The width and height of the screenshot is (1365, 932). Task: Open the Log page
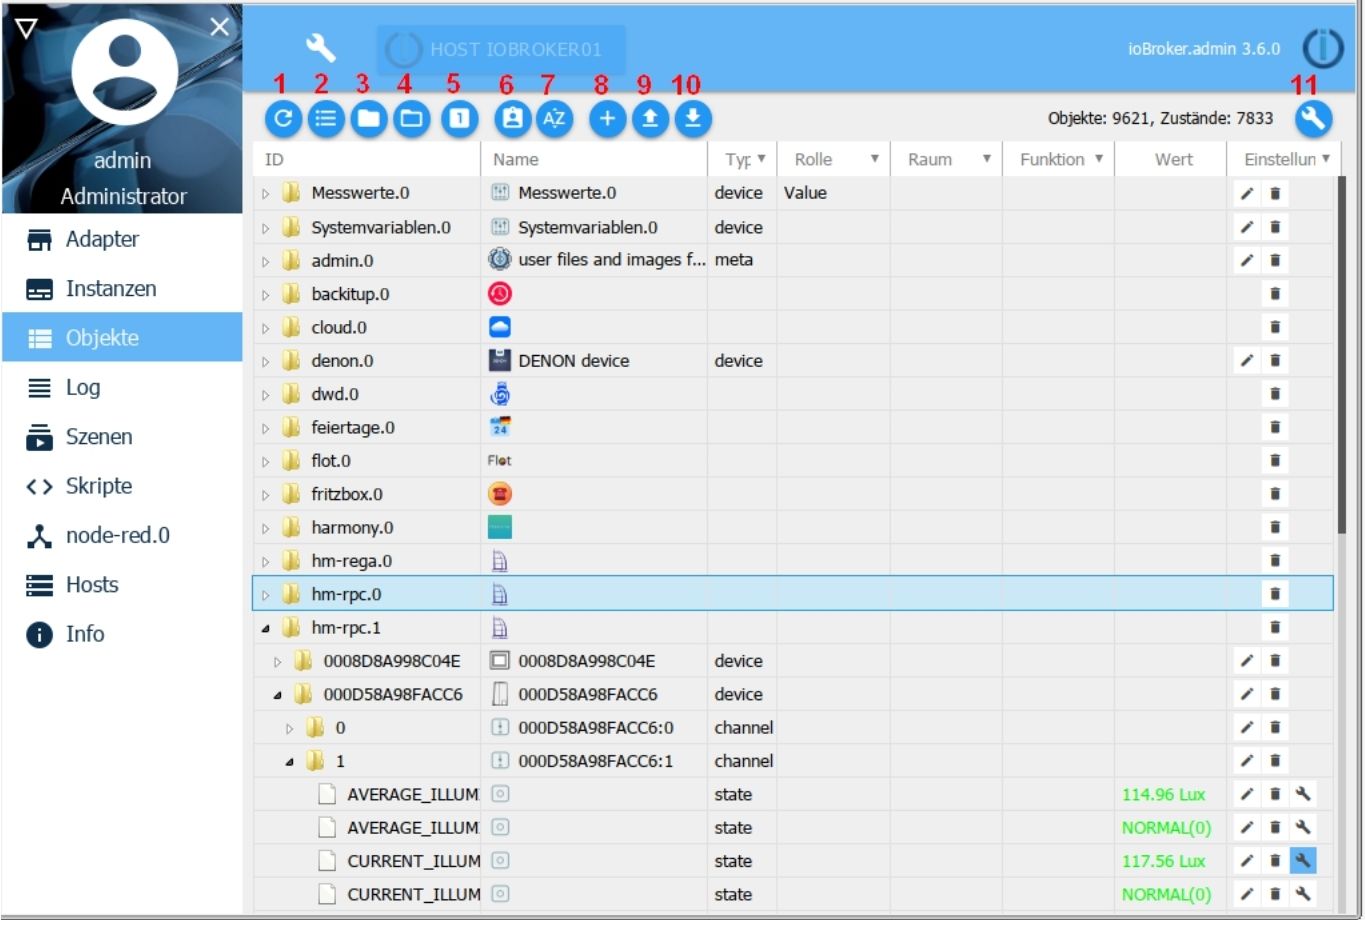pos(122,387)
